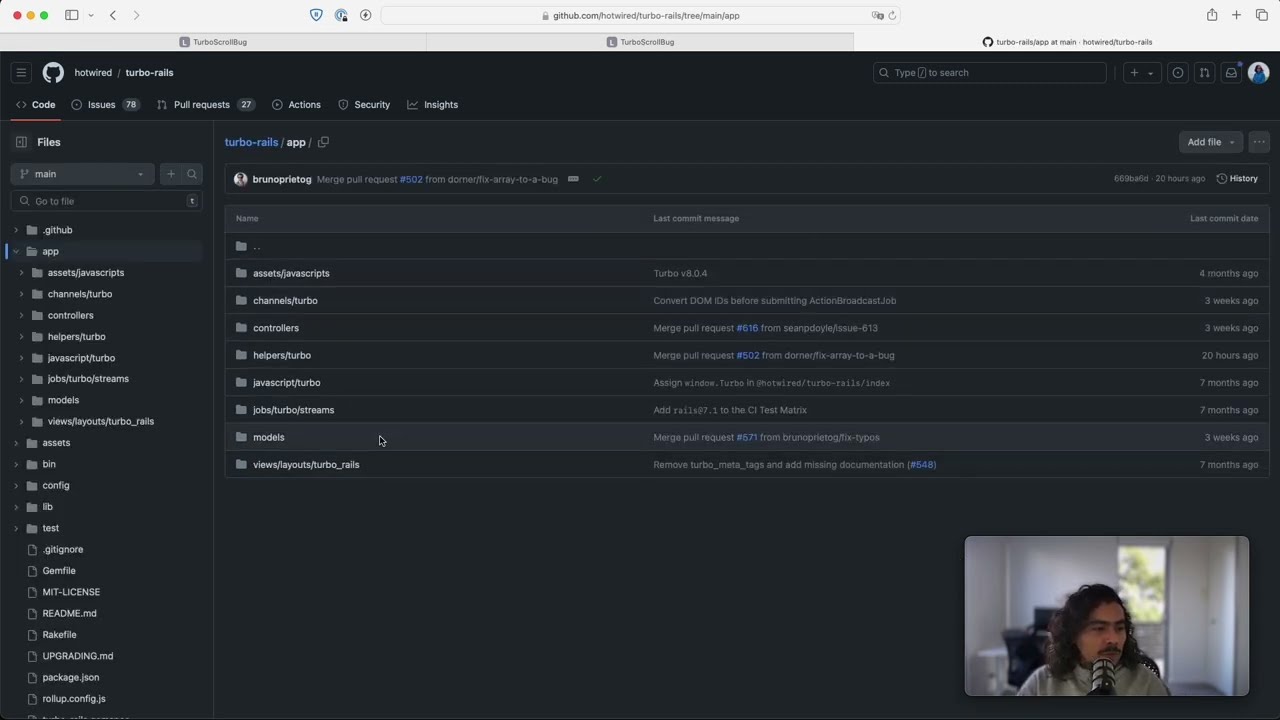Show the commit status check mark details
Screen dimensions: 1280x720
[x=597, y=179]
